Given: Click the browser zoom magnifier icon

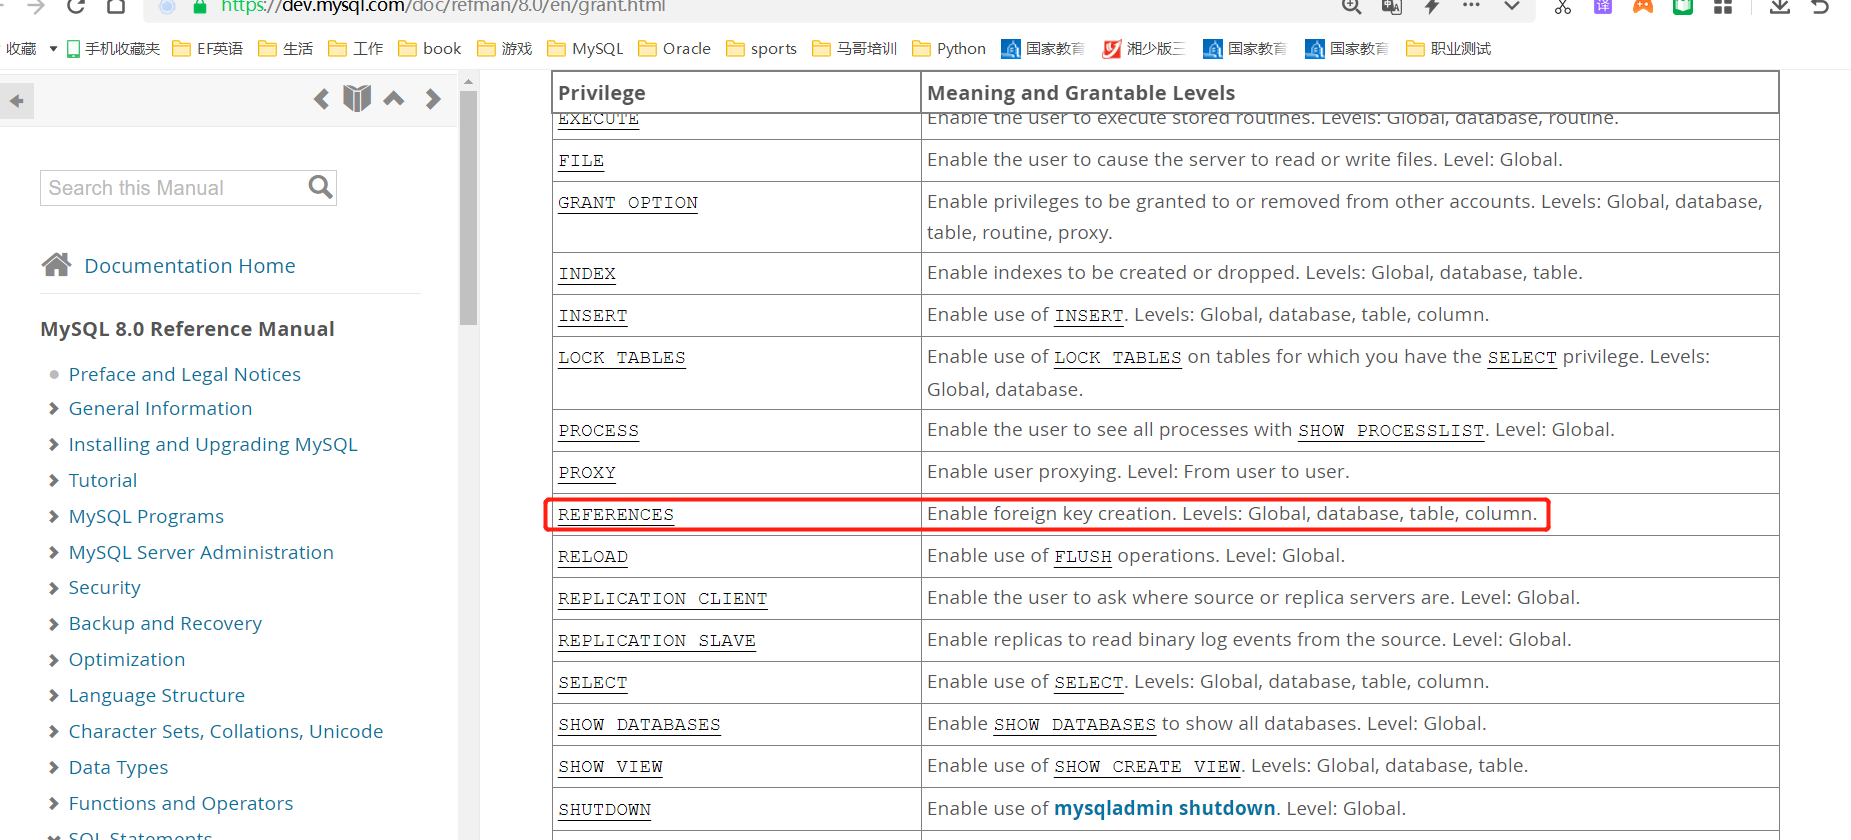Looking at the screenshot, I should pos(1351,6).
